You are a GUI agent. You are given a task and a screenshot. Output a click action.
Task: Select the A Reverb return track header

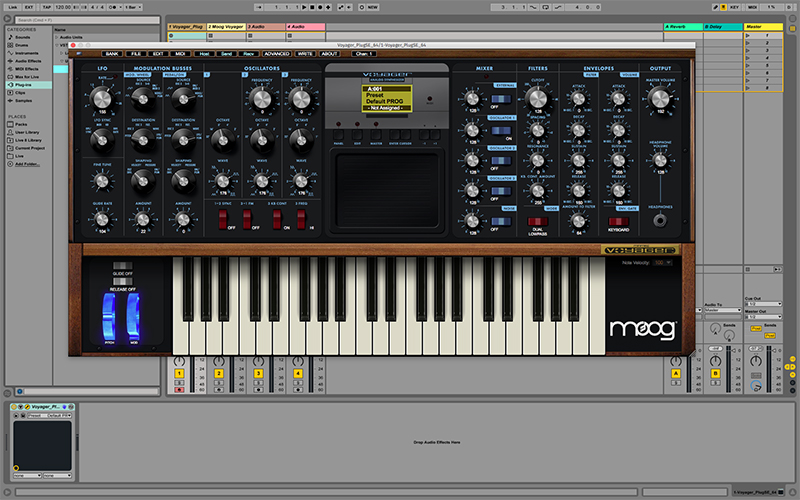pos(683,27)
